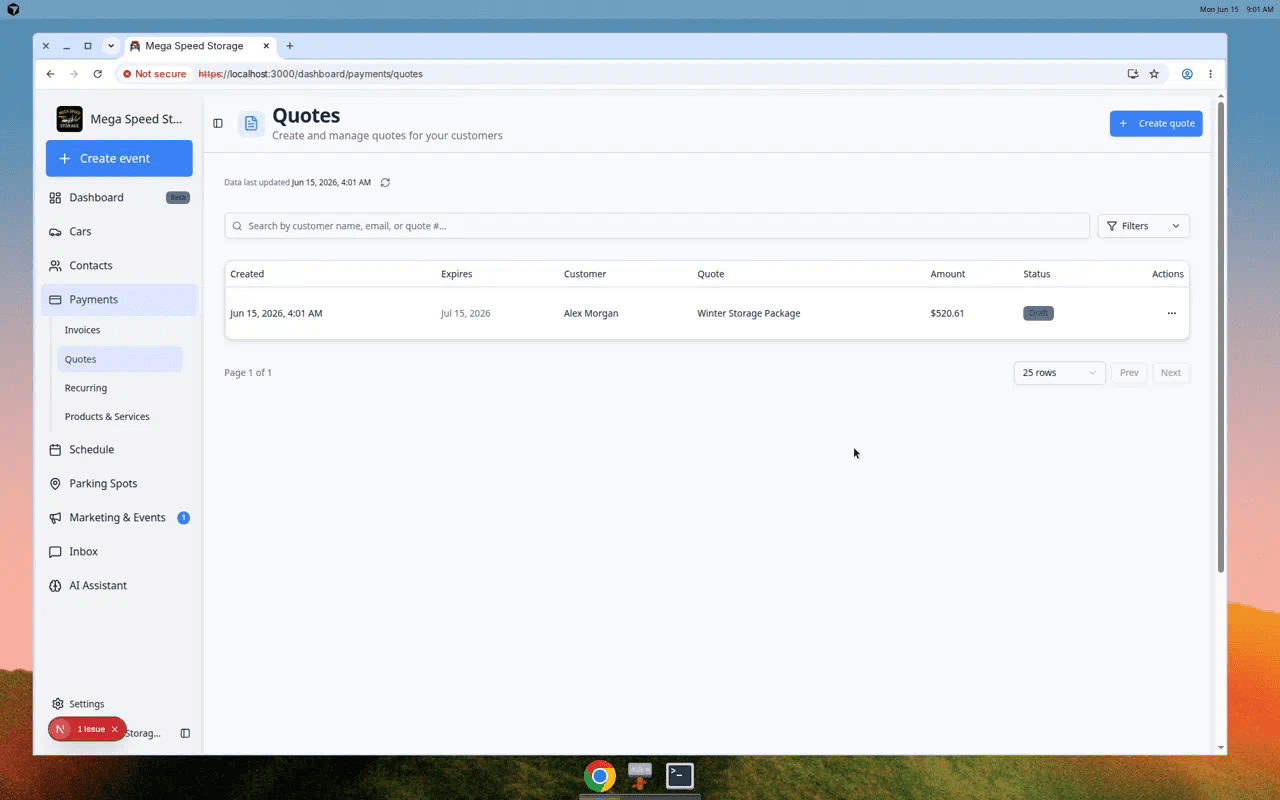Viewport: 1280px width, 800px height.
Task: Open the AI Assistant
Action: click(x=119, y=586)
